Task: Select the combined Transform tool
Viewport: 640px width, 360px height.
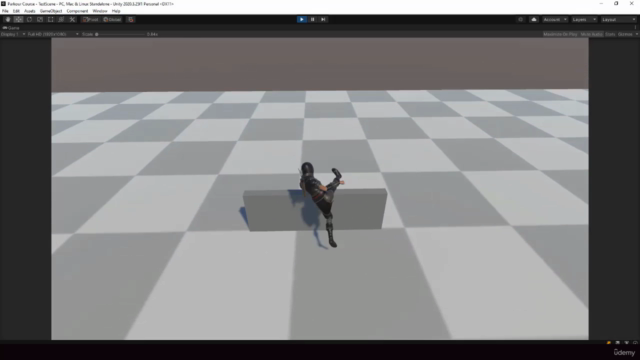Action: [x=61, y=20]
